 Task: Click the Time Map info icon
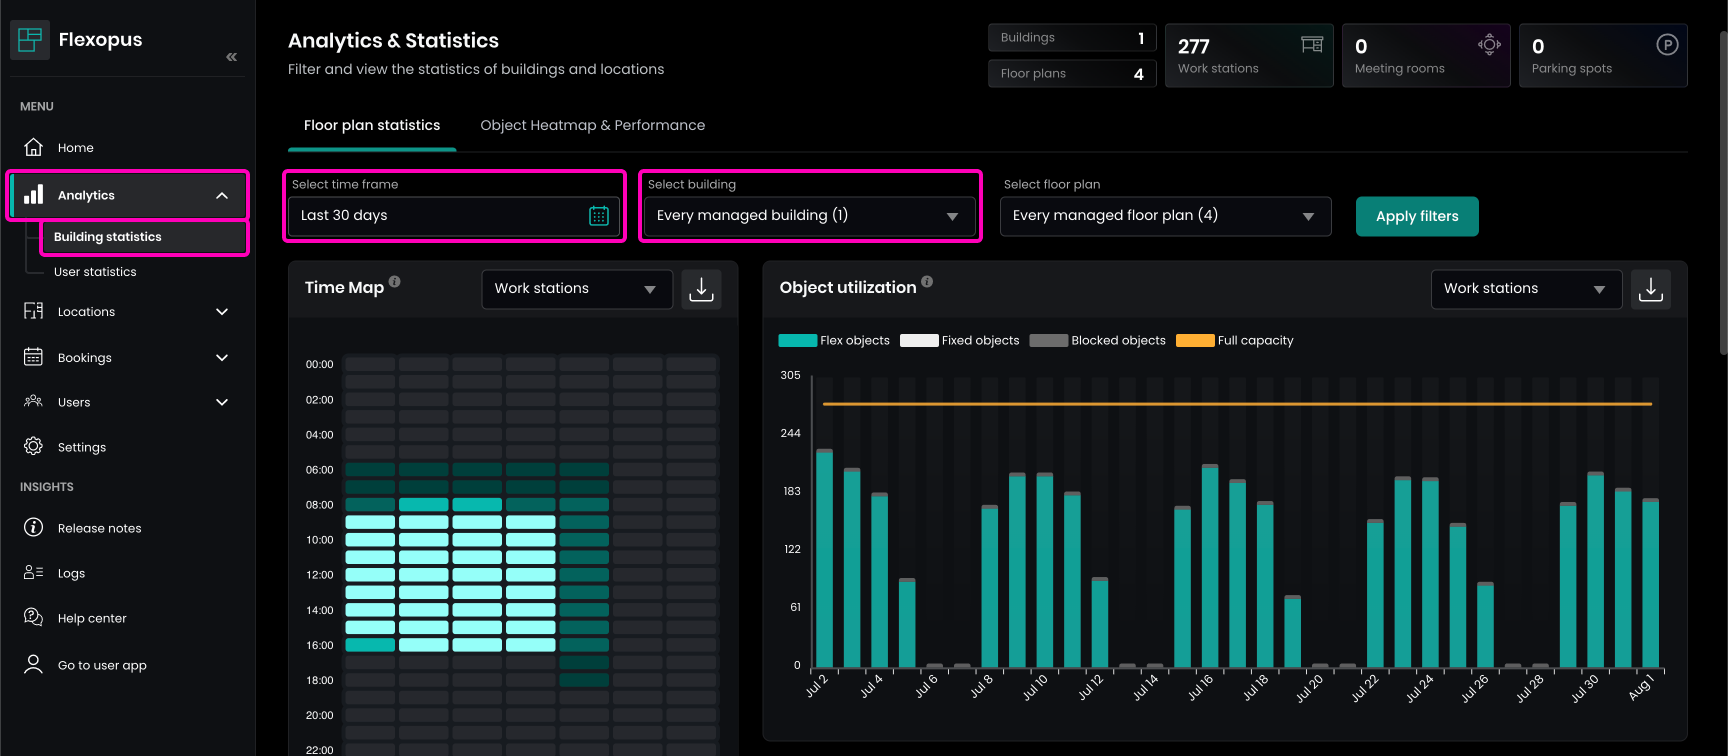(x=395, y=282)
